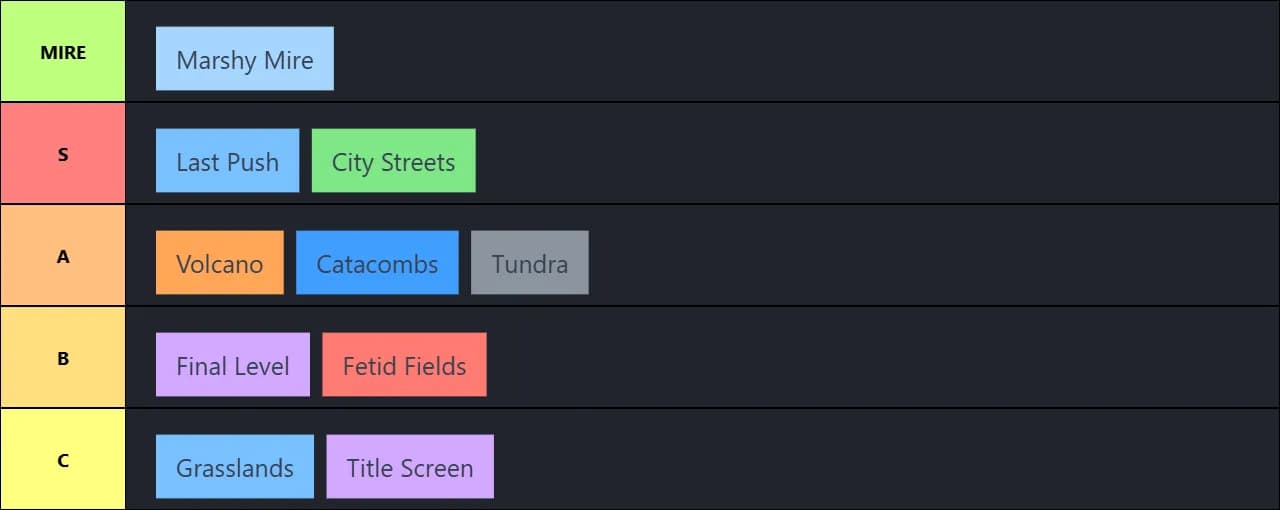The image size is (1280, 510).
Task: Click the Catacombs item
Action: pyautogui.click(x=377, y=263)
